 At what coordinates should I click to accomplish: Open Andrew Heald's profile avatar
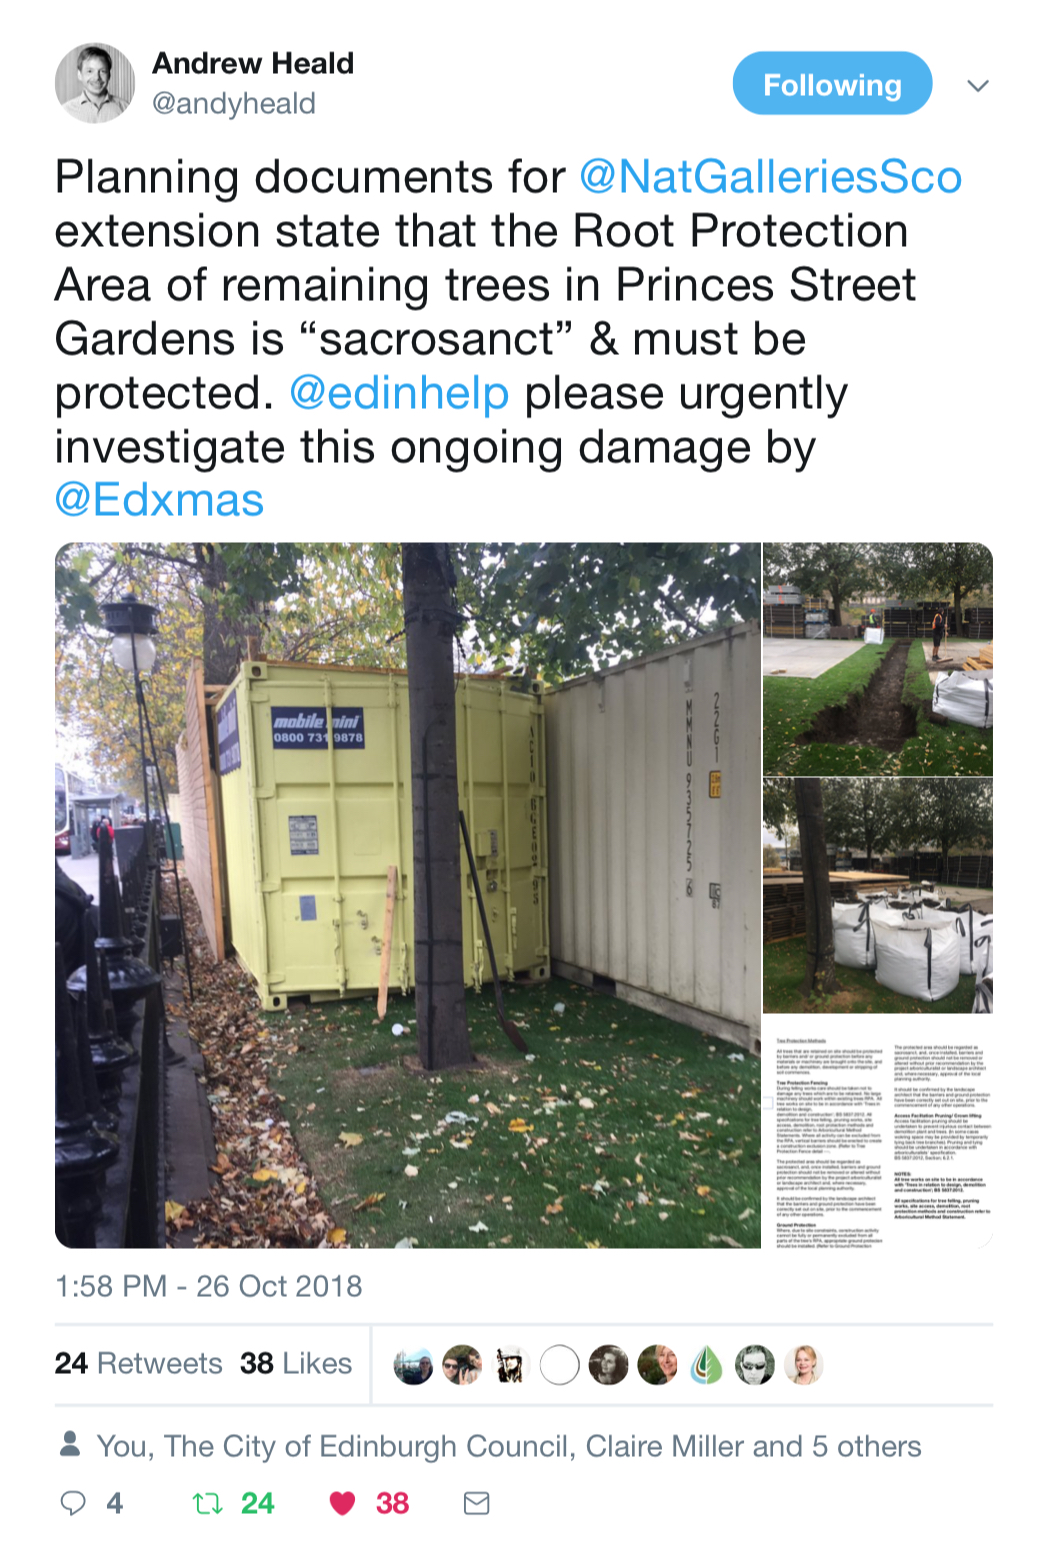(x=94, y=83)
